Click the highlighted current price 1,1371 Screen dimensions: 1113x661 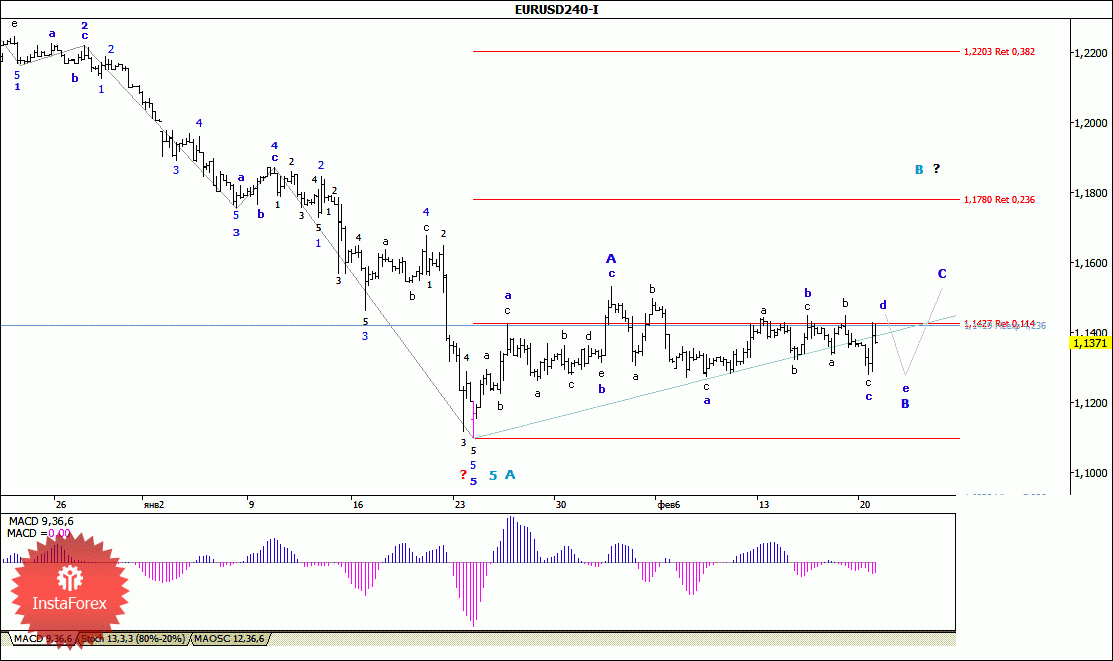[x=1090, y=343]
